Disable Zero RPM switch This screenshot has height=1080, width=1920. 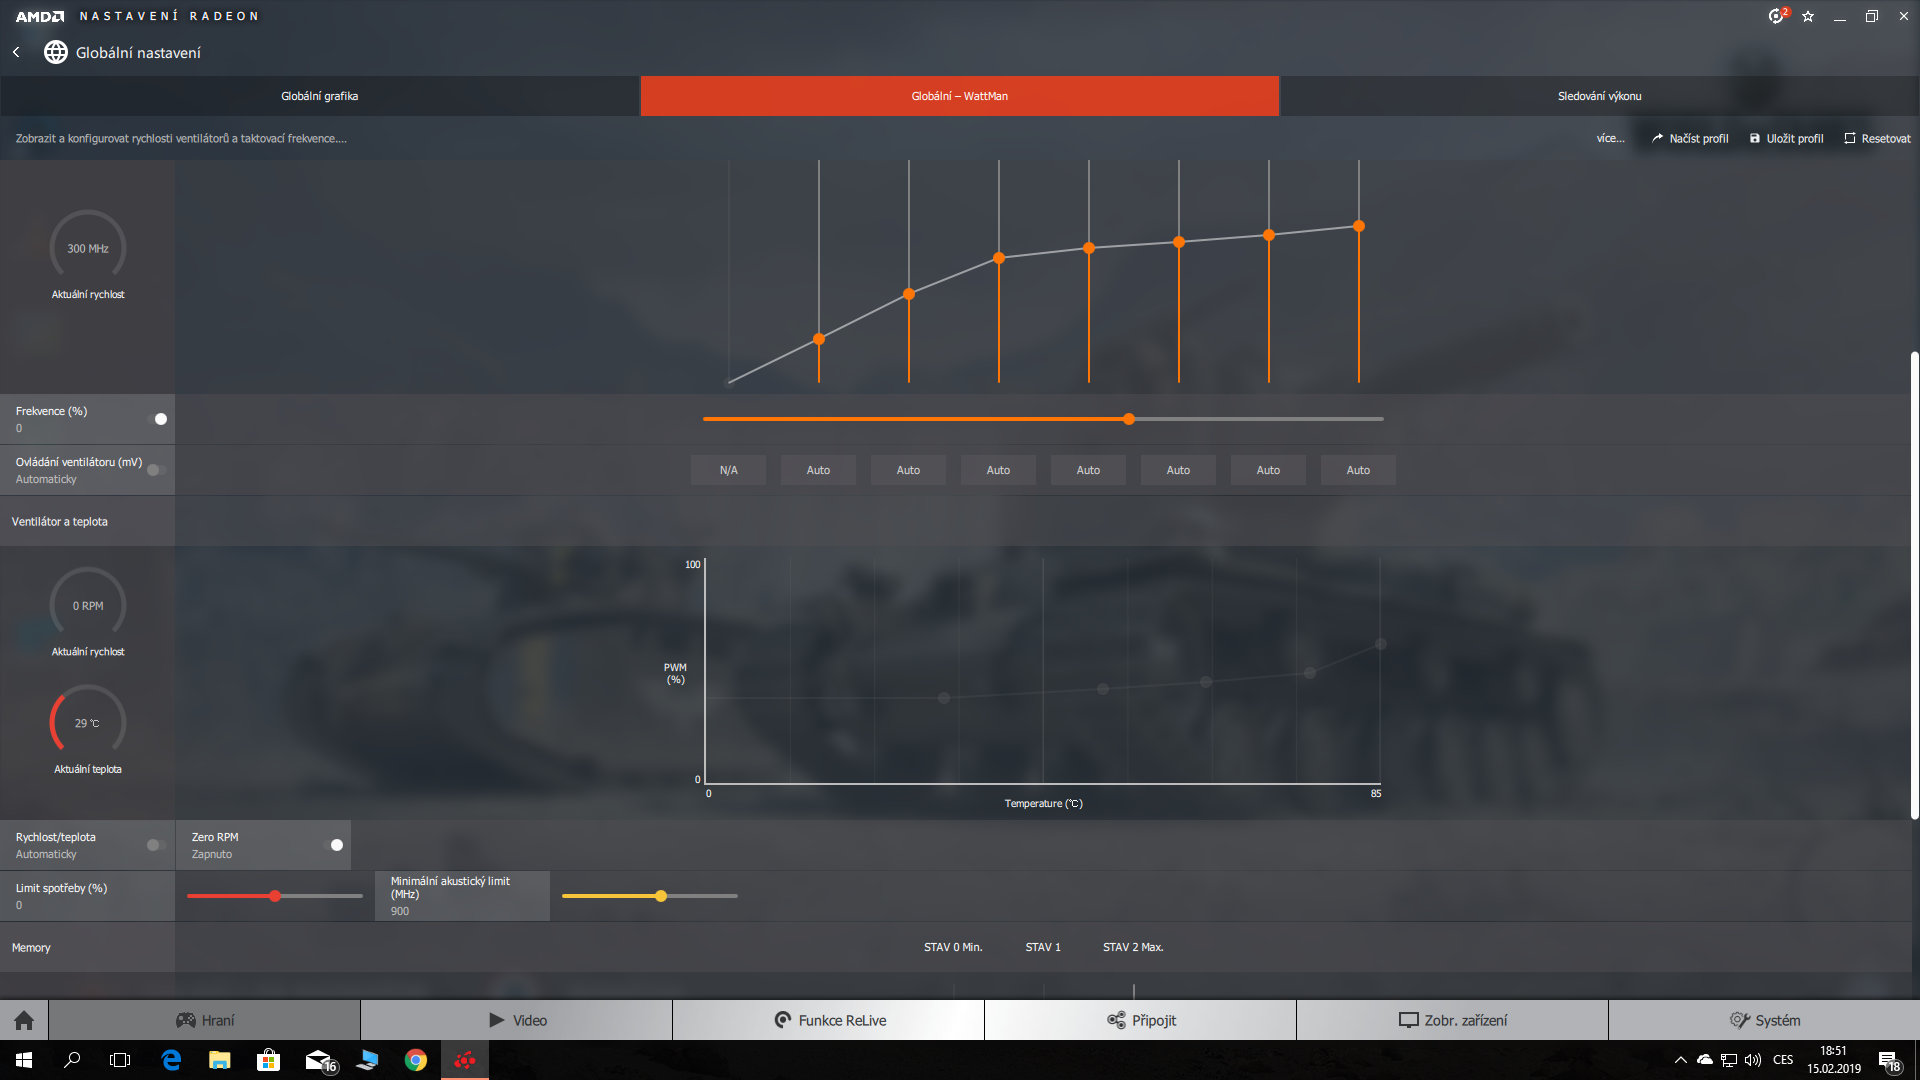tap(334, 845)
